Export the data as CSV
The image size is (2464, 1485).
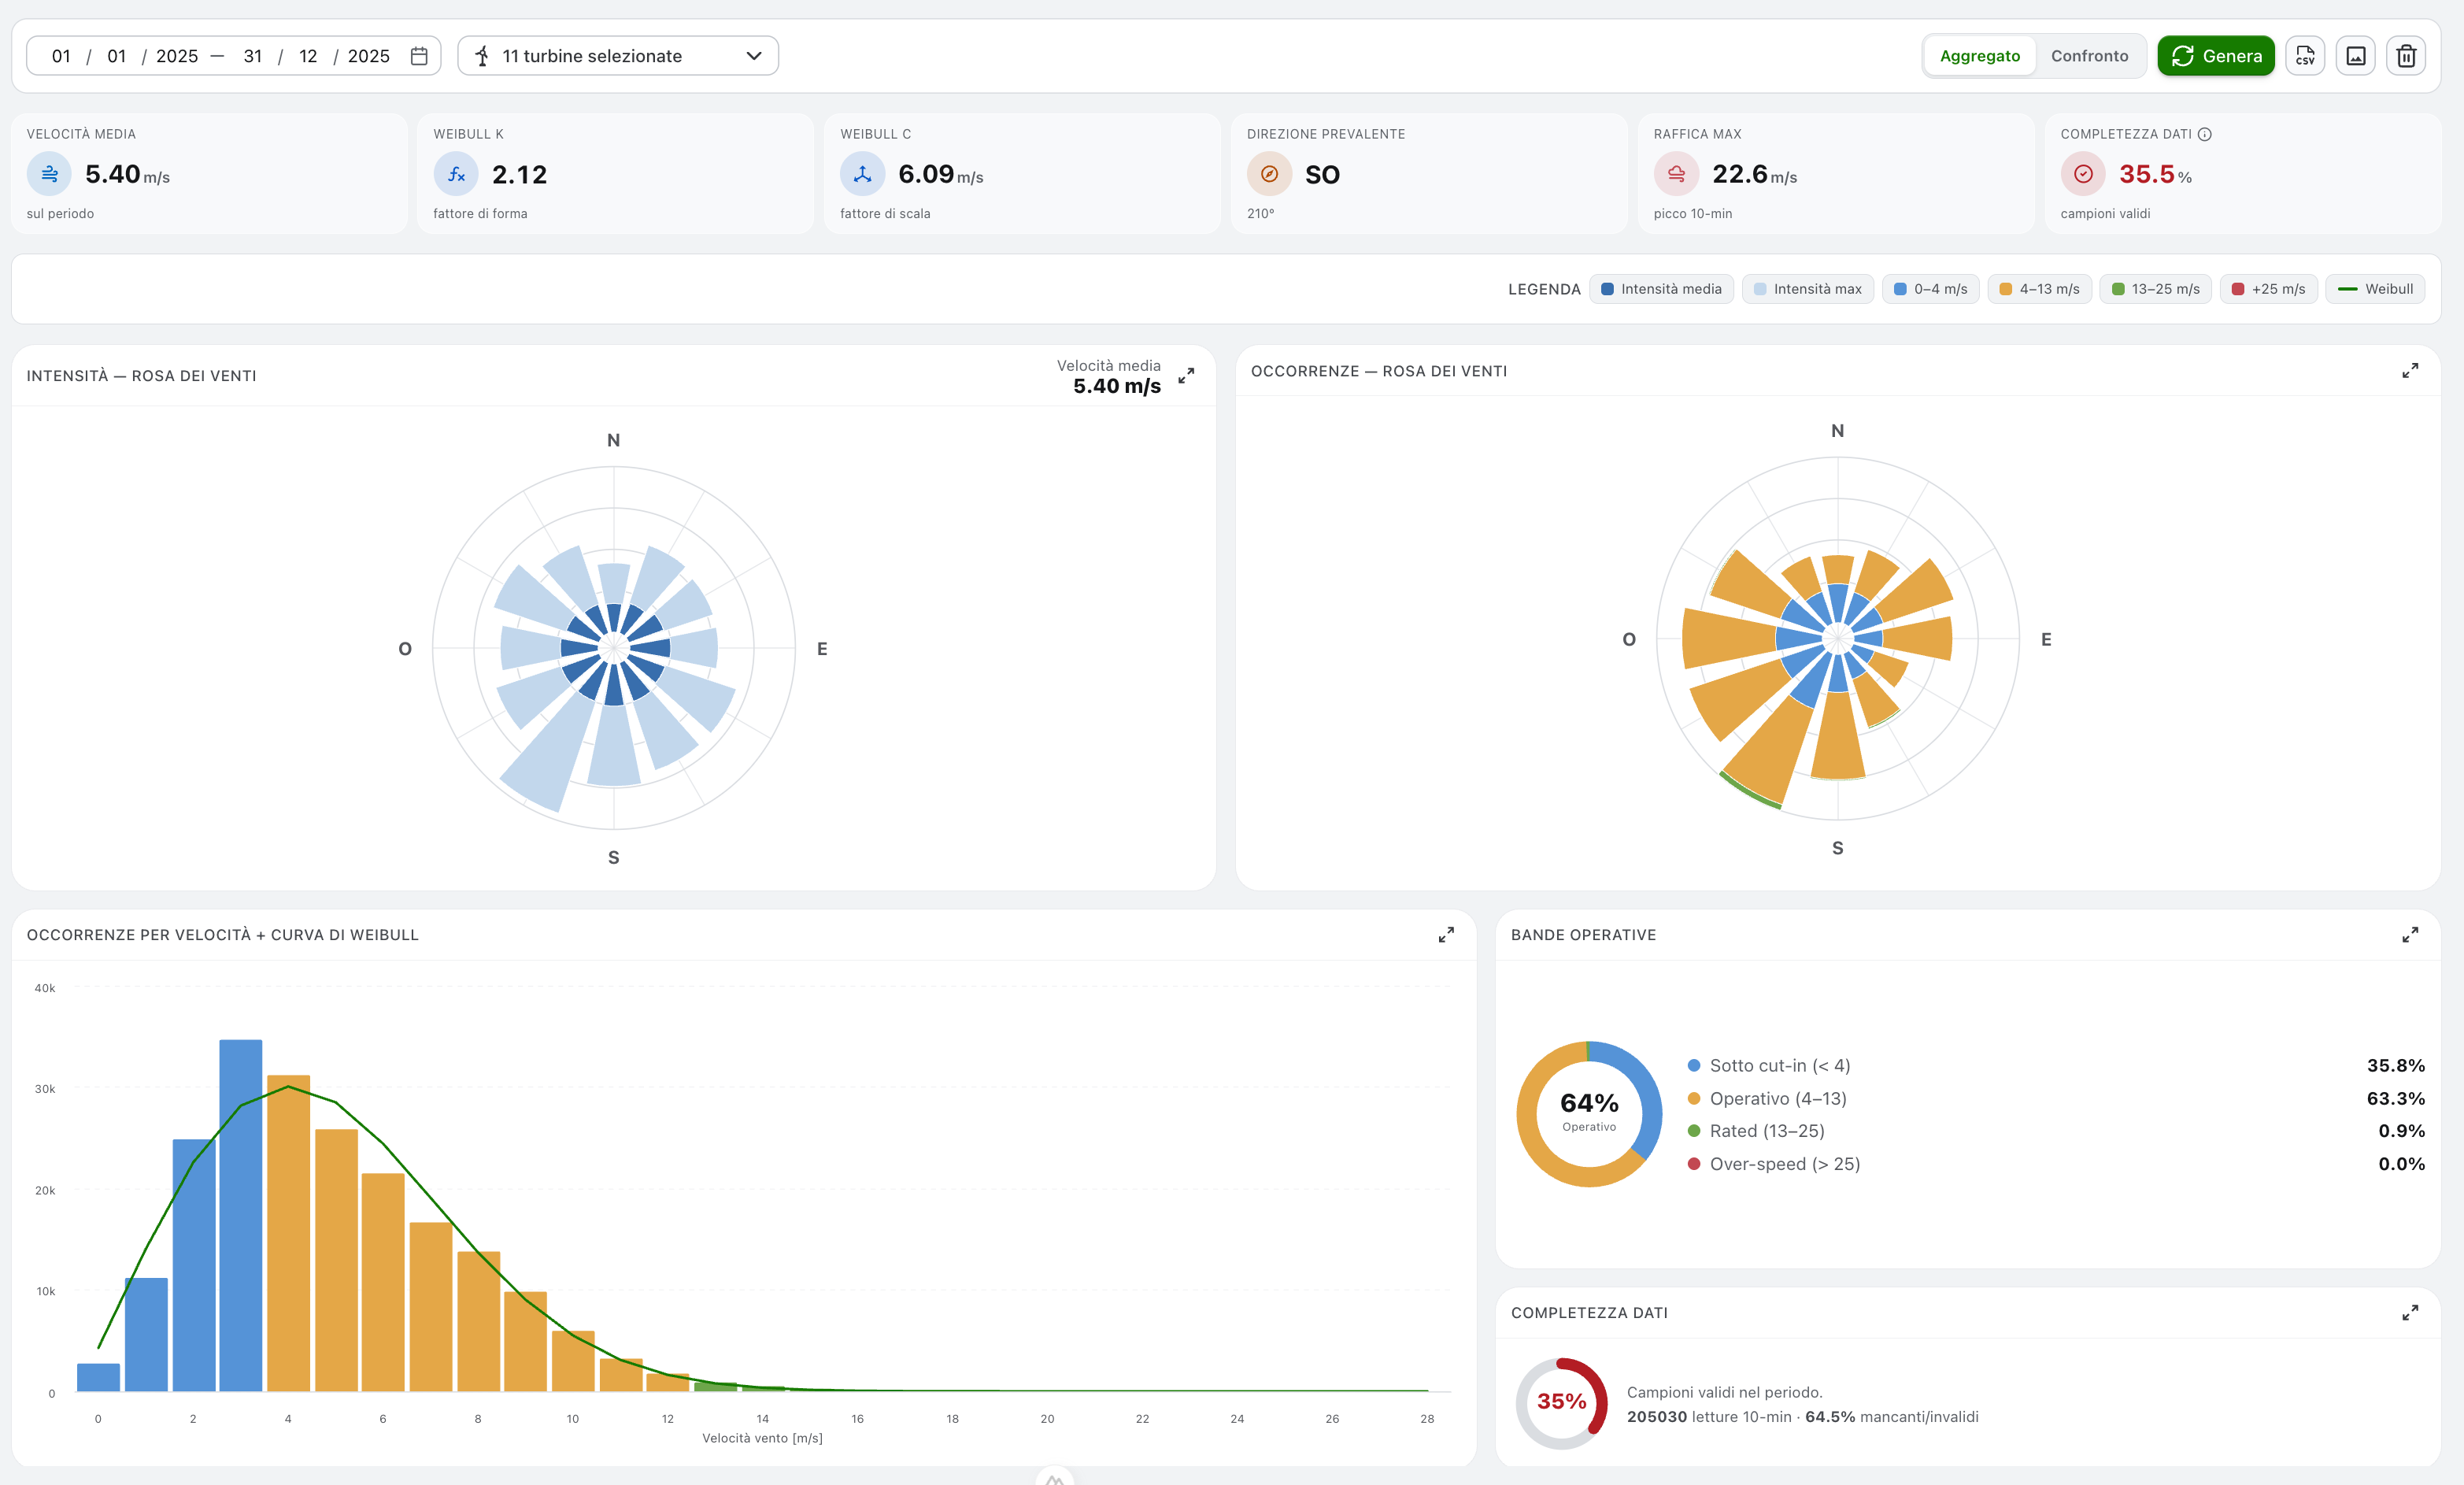(x=2305, y=56)
